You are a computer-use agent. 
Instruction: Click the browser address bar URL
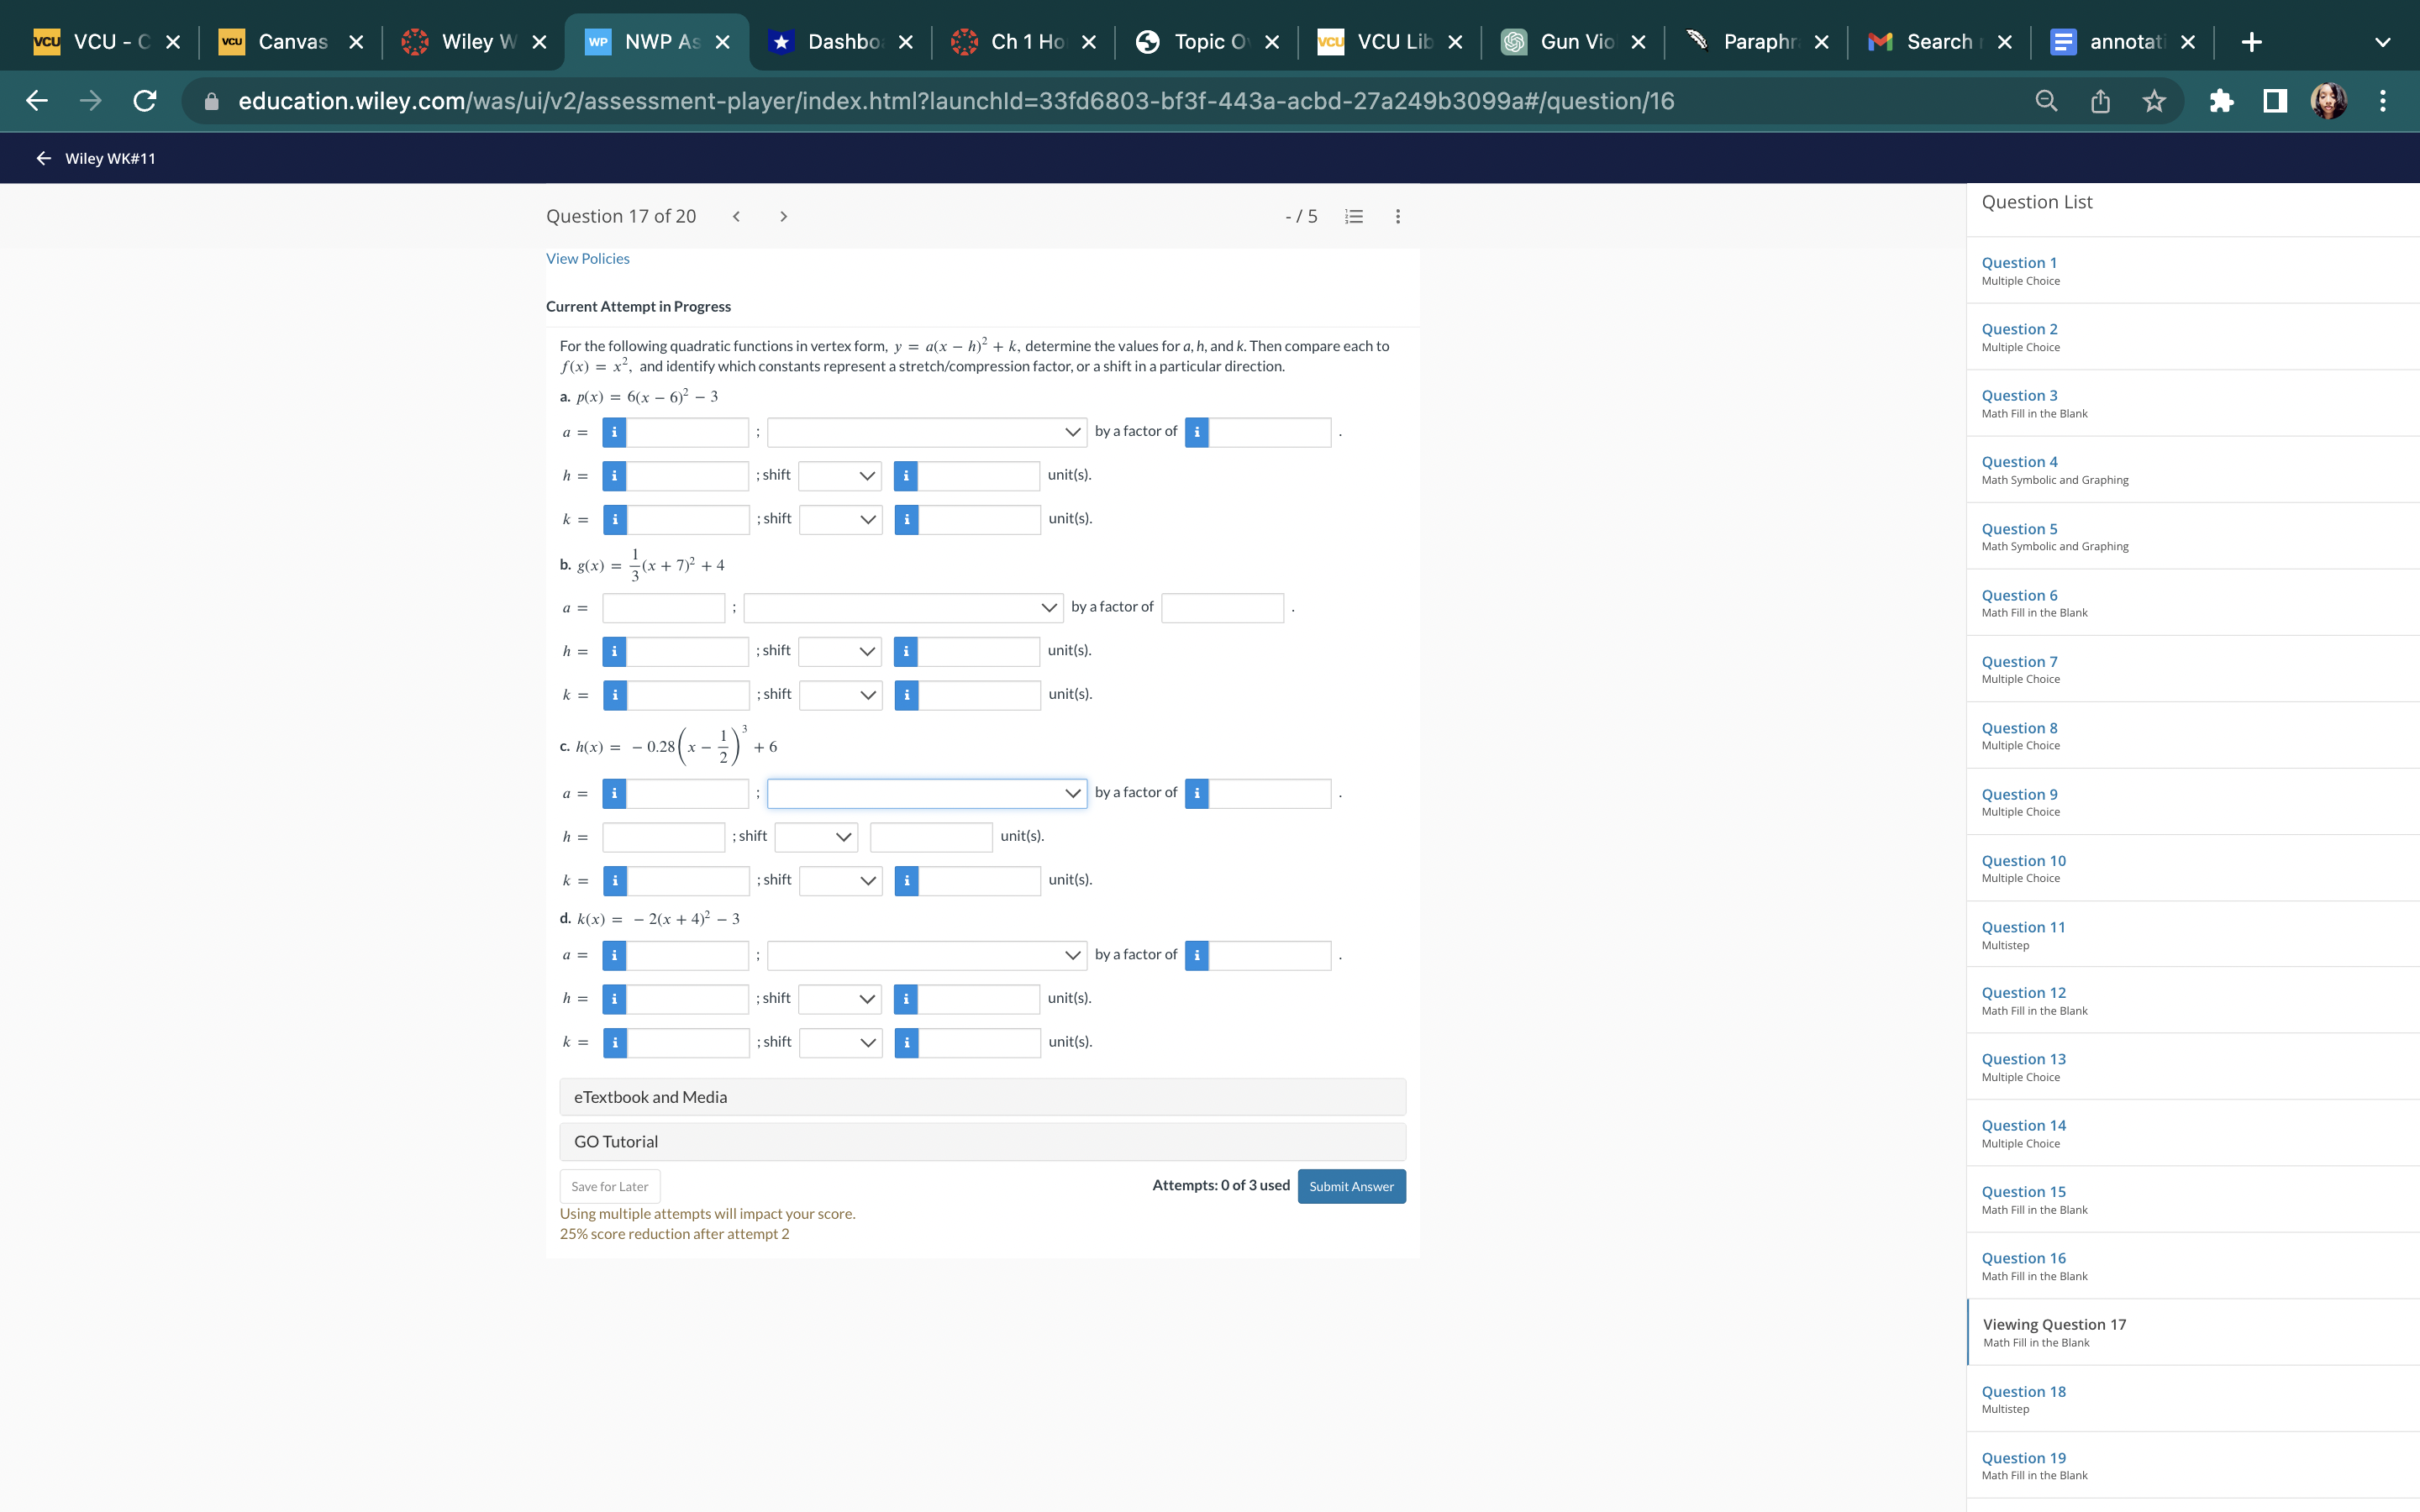pos(955,101)
